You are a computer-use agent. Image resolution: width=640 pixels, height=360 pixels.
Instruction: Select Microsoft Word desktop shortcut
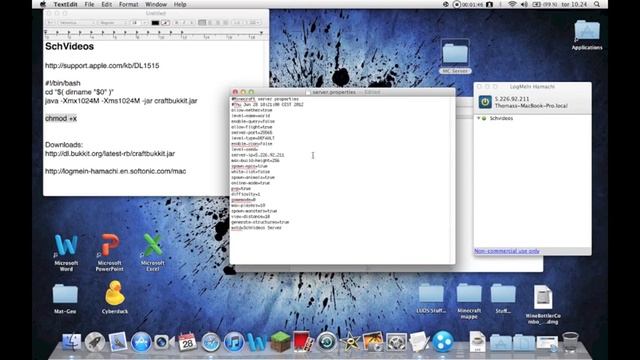(66, 252)
